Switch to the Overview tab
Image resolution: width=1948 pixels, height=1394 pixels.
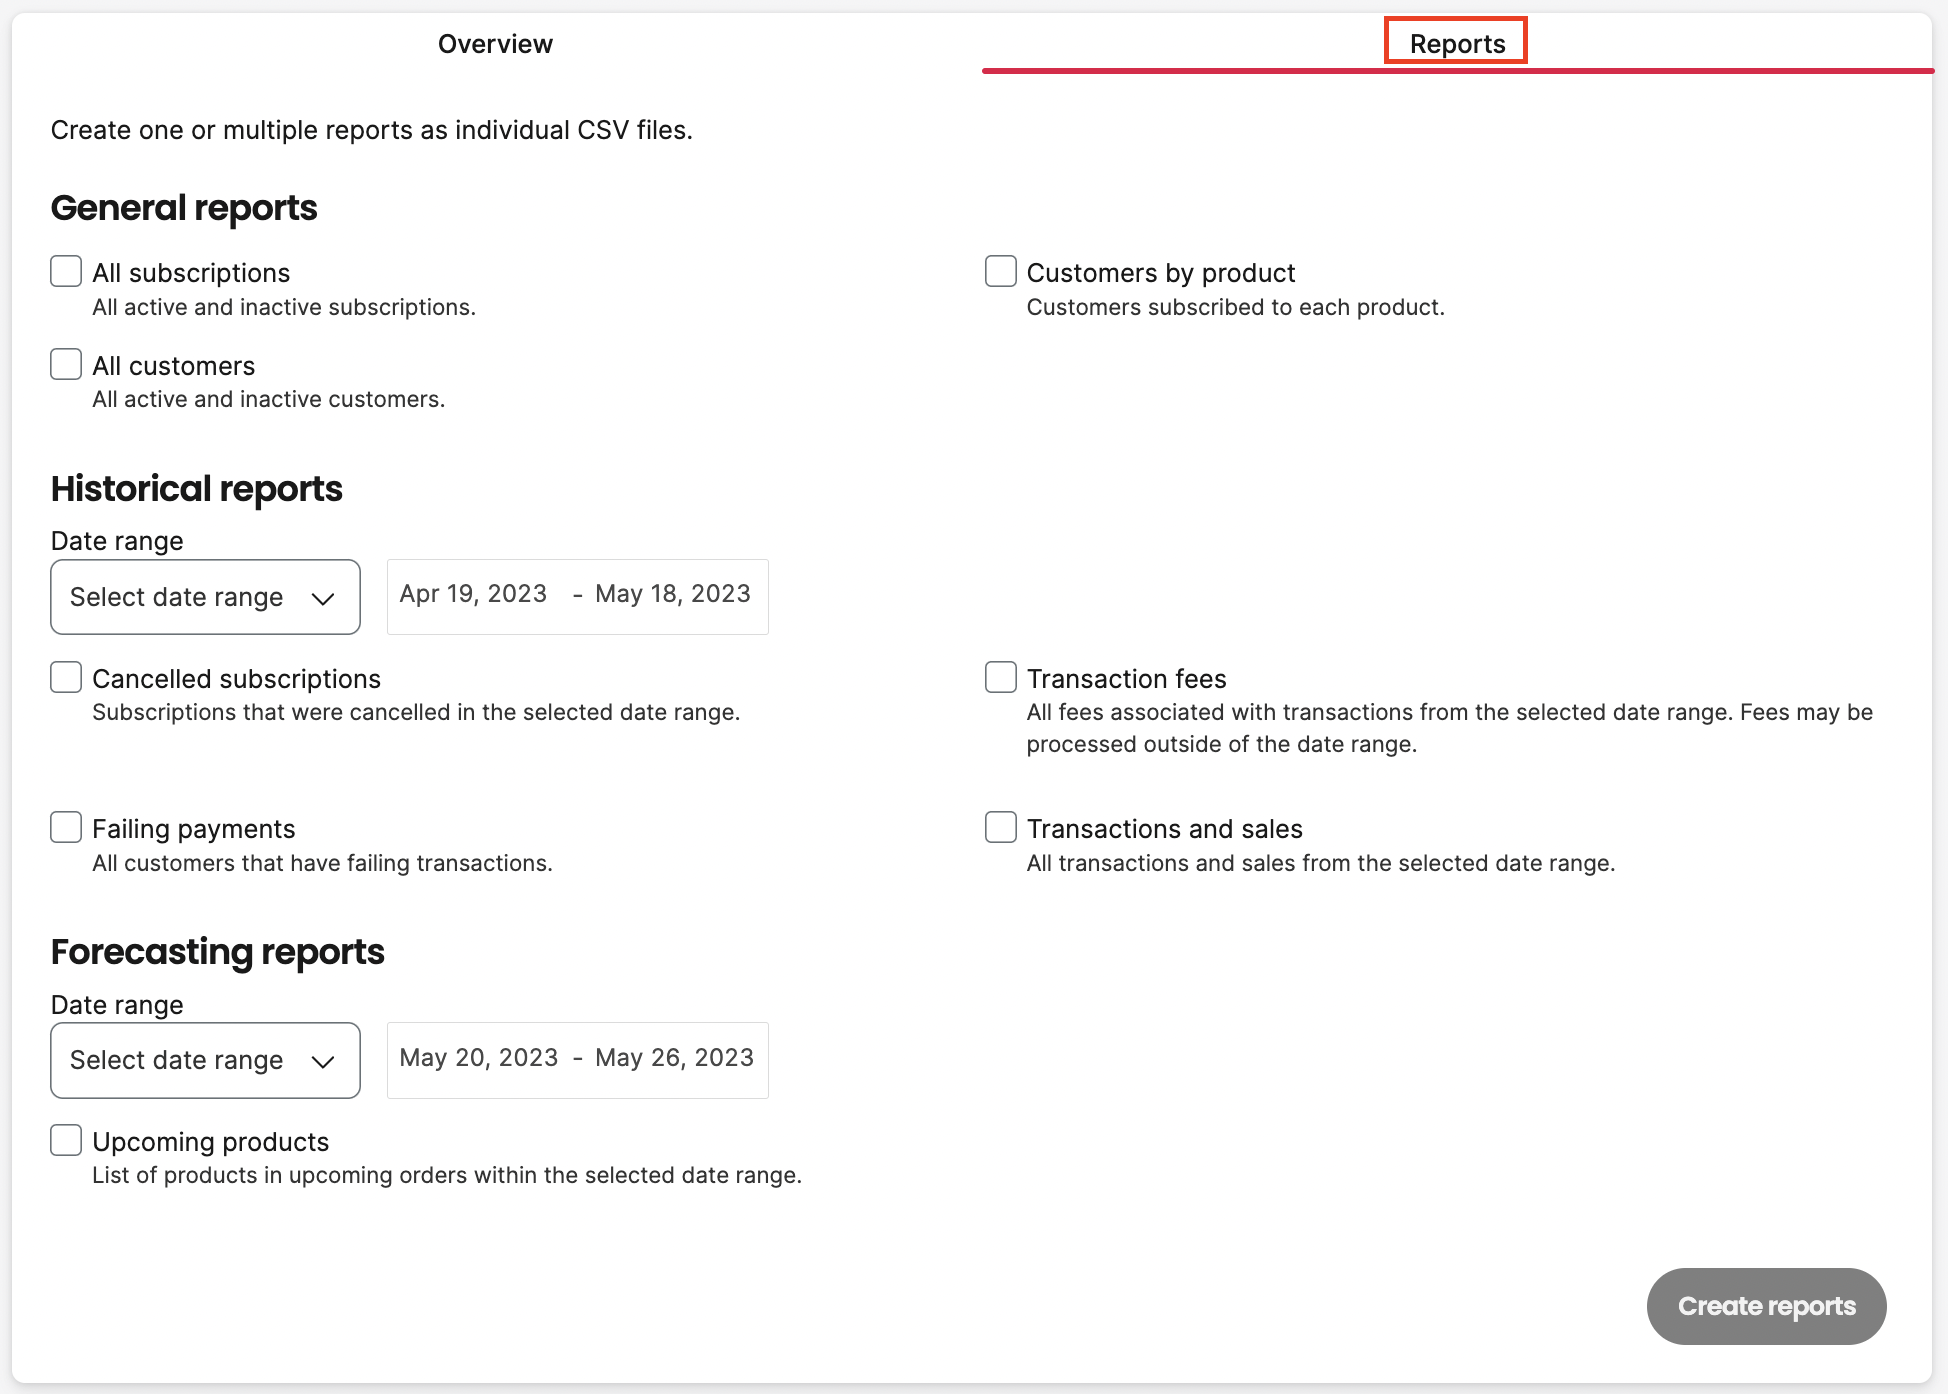495,44
